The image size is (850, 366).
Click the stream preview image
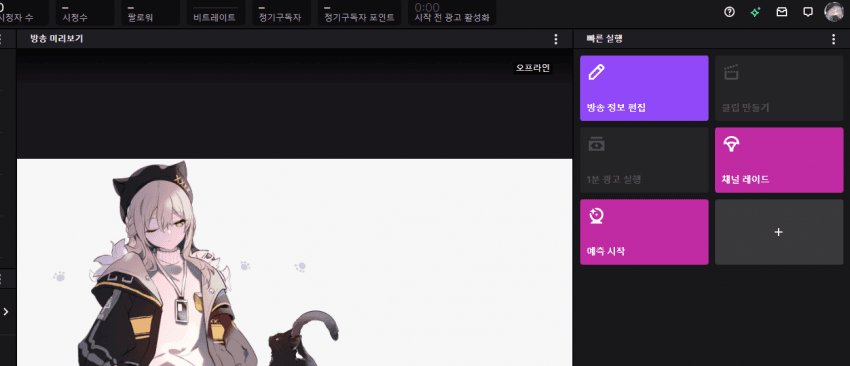pos(294,262)
